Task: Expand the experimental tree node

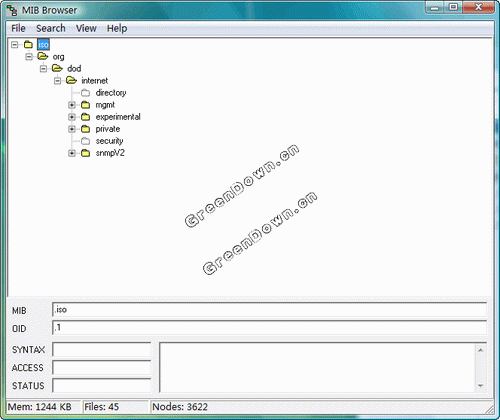Action: click(71, 117)
